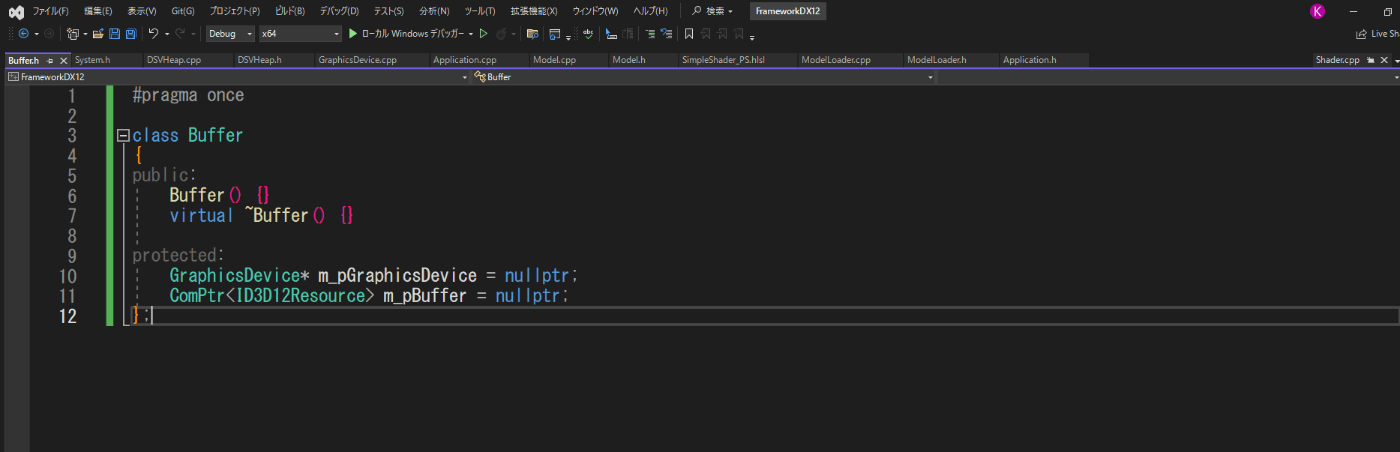Open the new project dropdown arrow

click(x=85, y=33)
